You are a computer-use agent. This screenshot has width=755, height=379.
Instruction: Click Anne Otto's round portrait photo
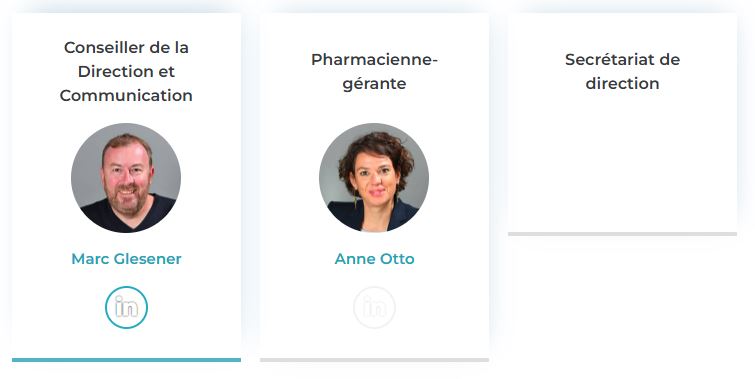pyautogui.click(x=374, y=178)
